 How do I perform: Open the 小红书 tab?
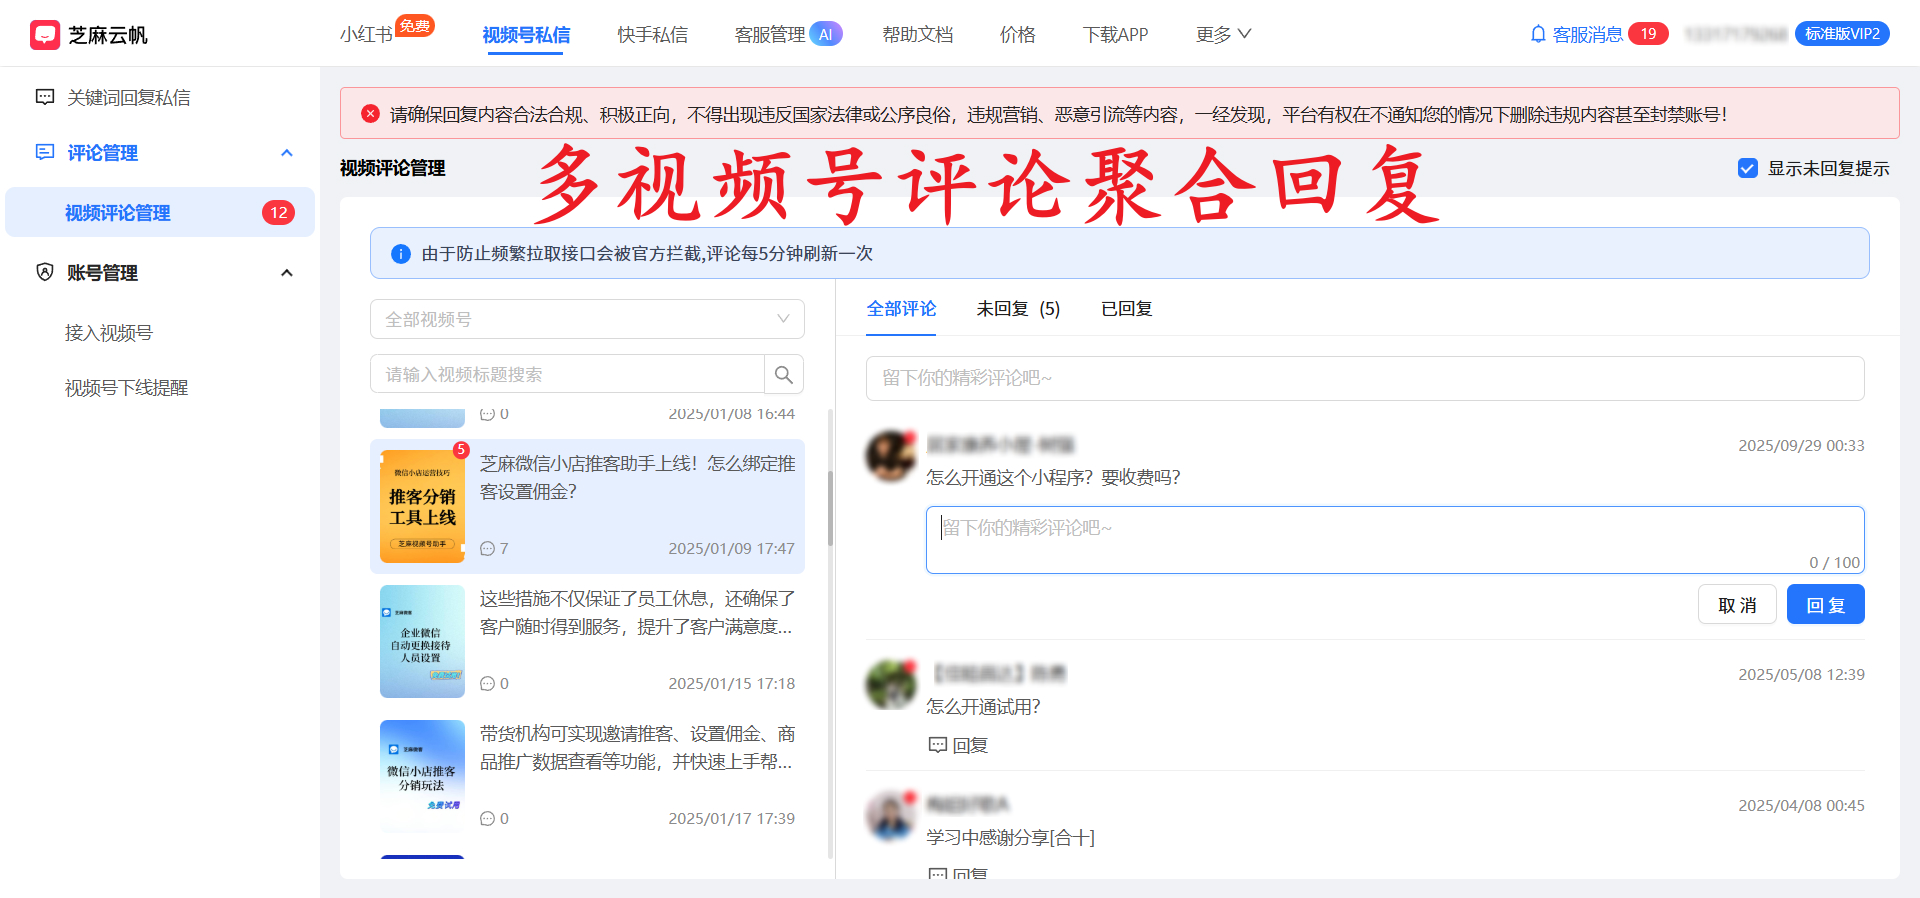[x=366, y=35]
